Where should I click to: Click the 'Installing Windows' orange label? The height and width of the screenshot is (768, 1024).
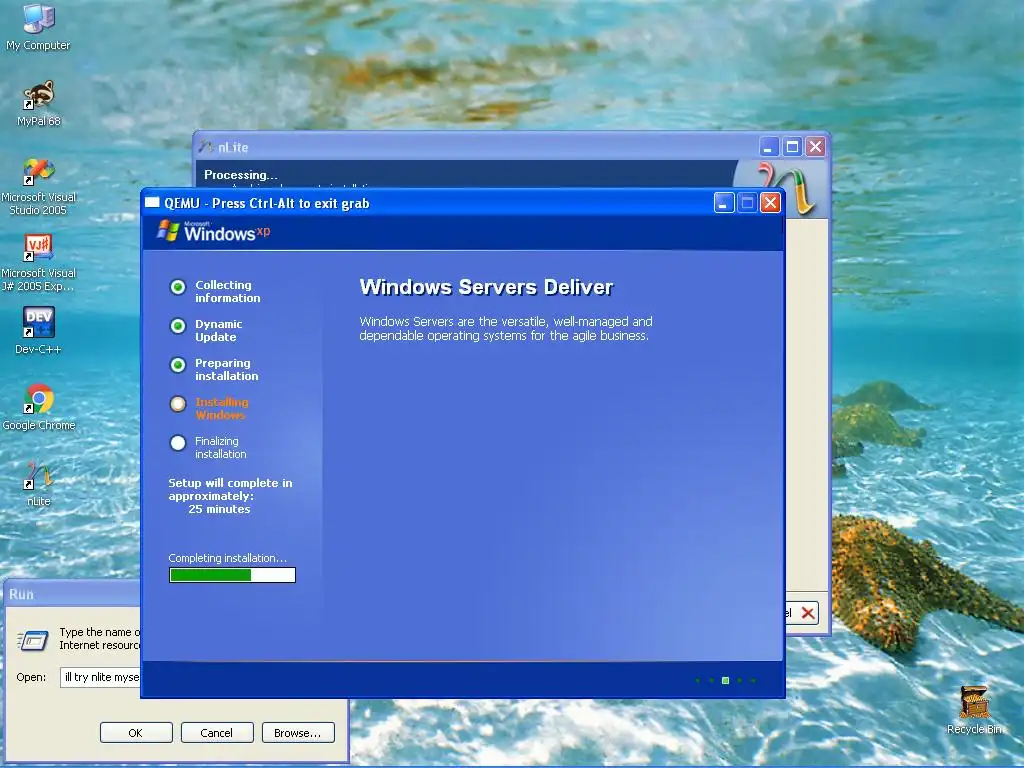pos(221,409)
